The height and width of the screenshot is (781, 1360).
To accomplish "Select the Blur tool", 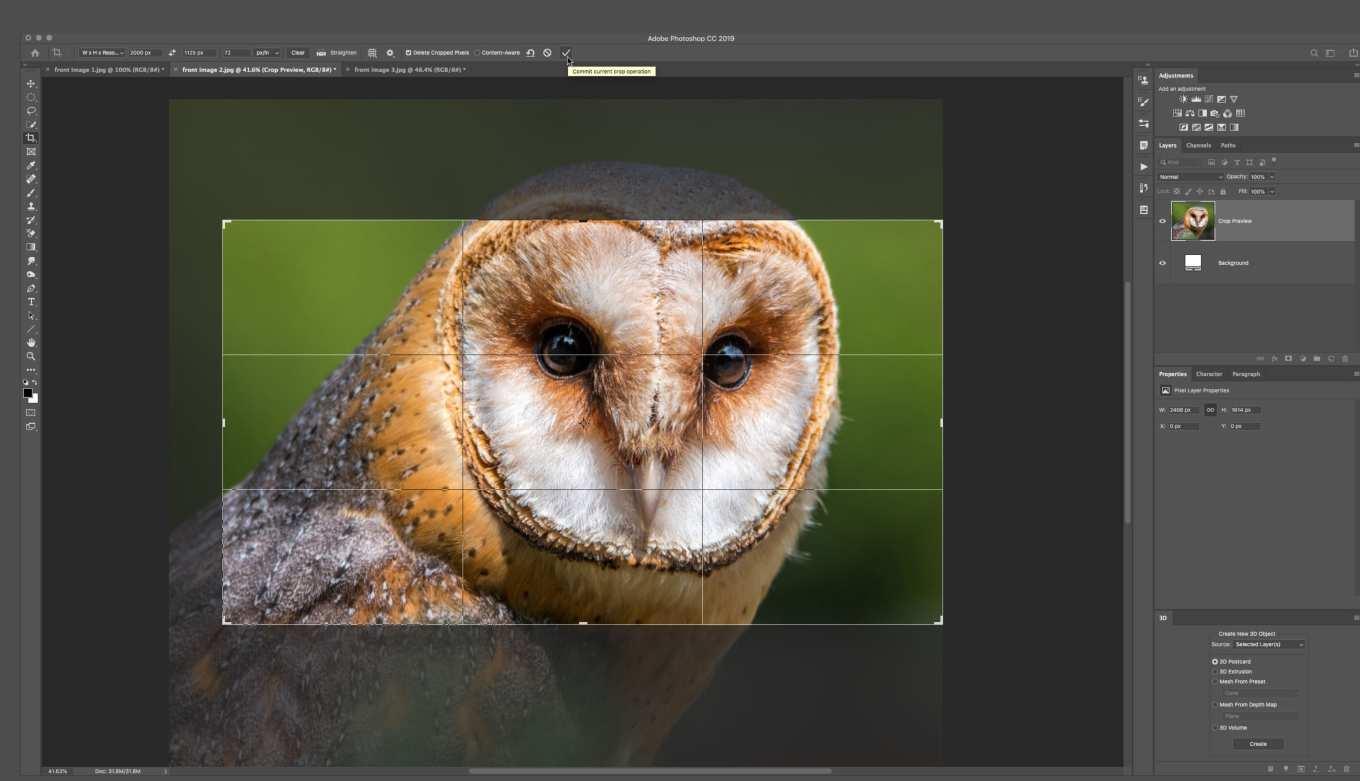I will point(31,261).
